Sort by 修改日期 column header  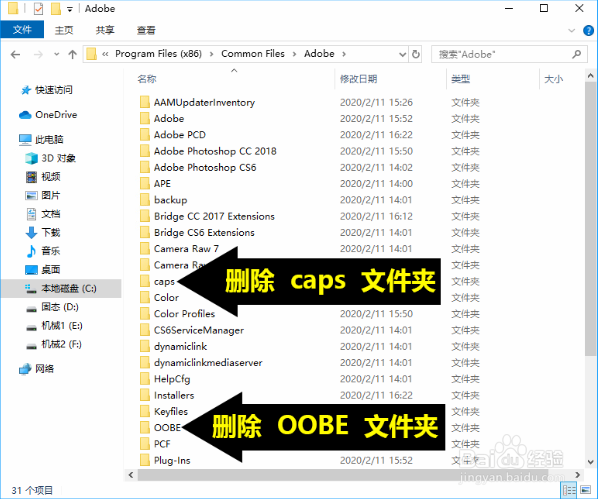(x=358, y=79)
